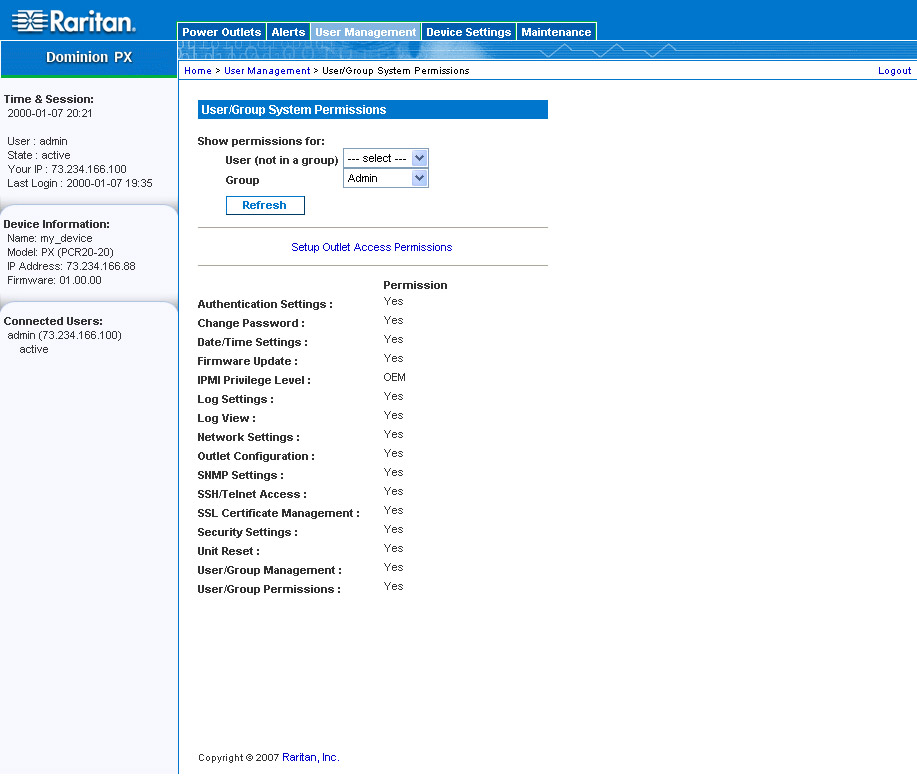
Task: Select the User Management tab
Action: pyautogui.click(x=365, y=32)
